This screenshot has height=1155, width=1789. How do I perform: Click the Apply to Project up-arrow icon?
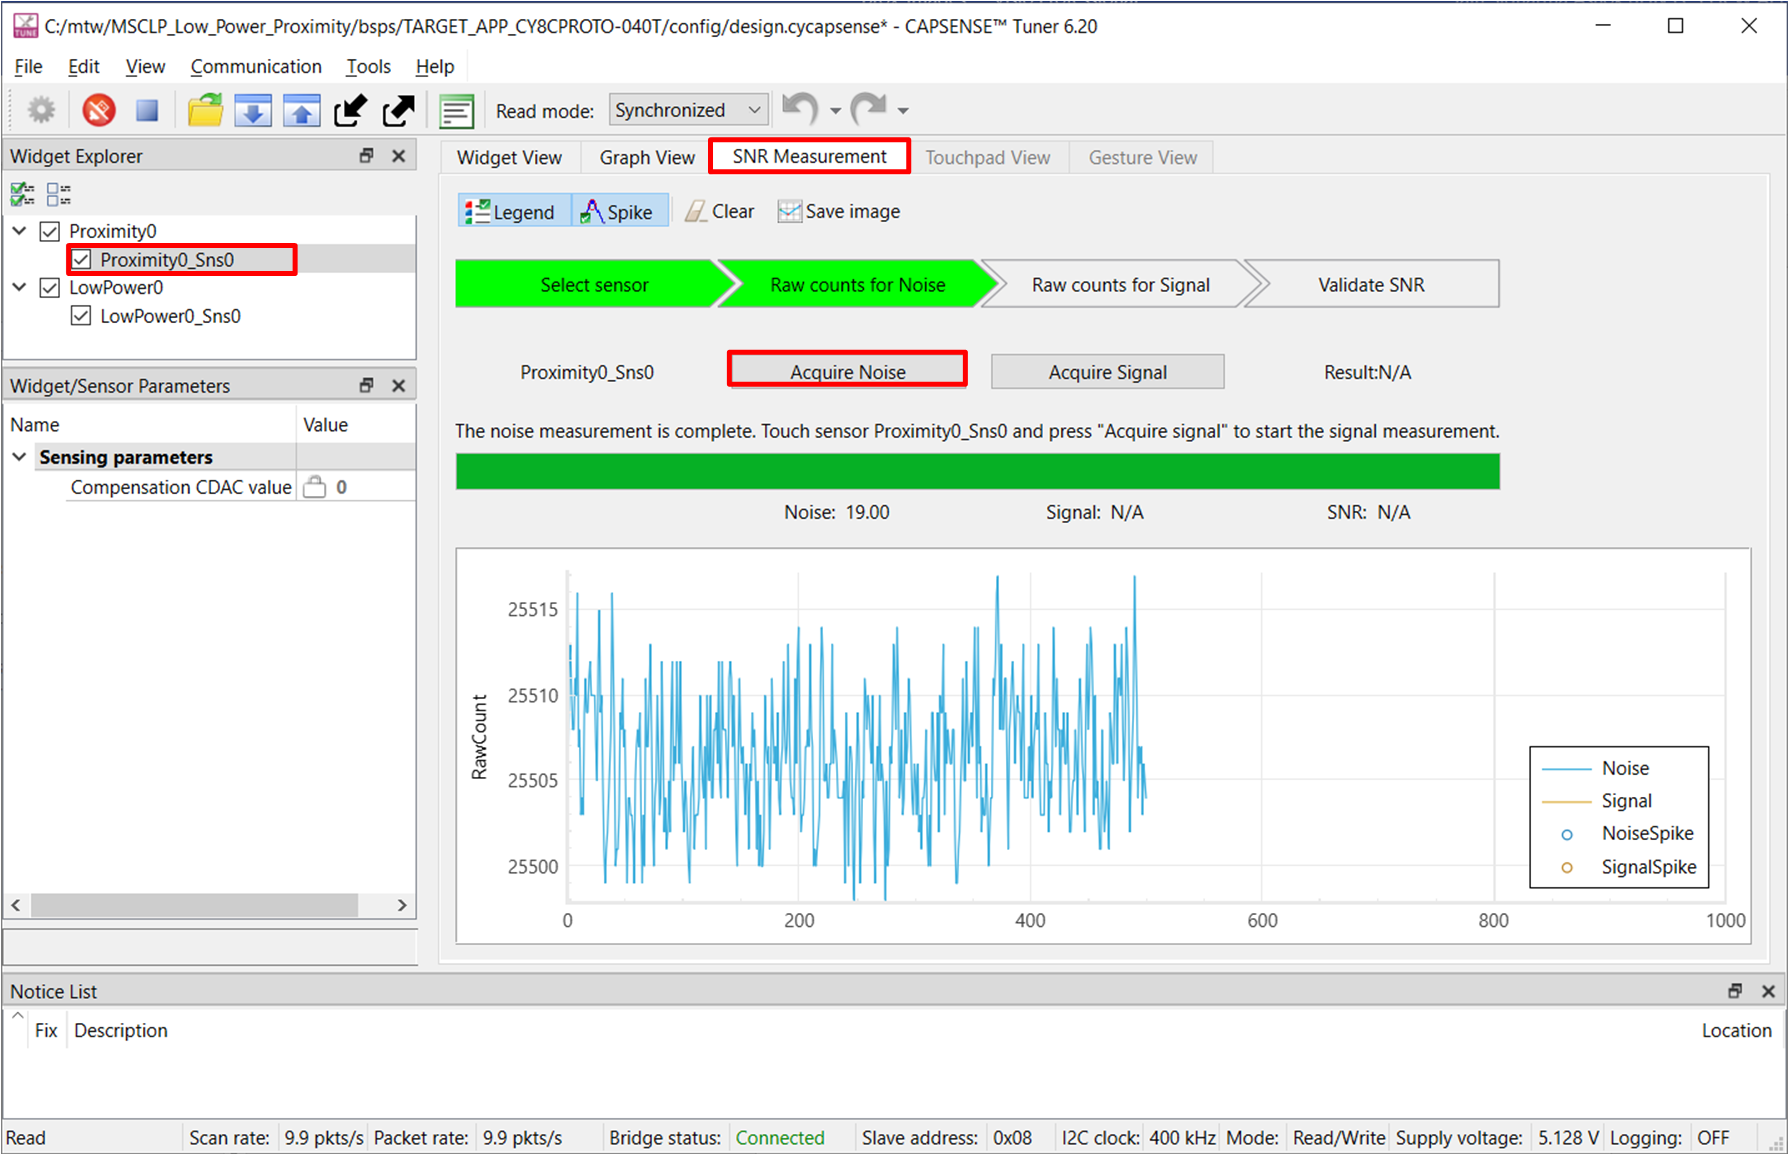click(301, 110)
